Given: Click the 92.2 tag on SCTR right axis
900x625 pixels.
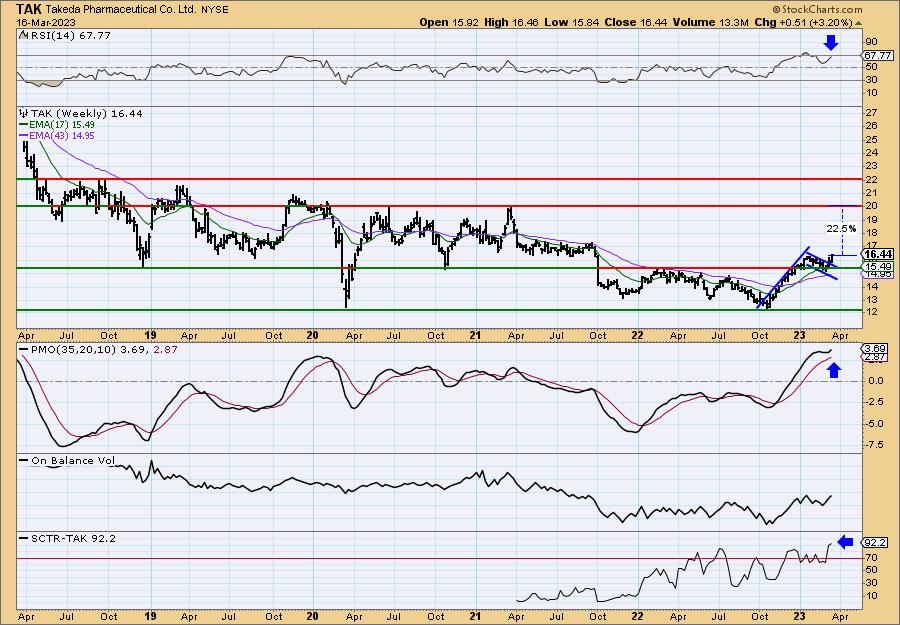Looking at the screenshot, I should (876, 542).
